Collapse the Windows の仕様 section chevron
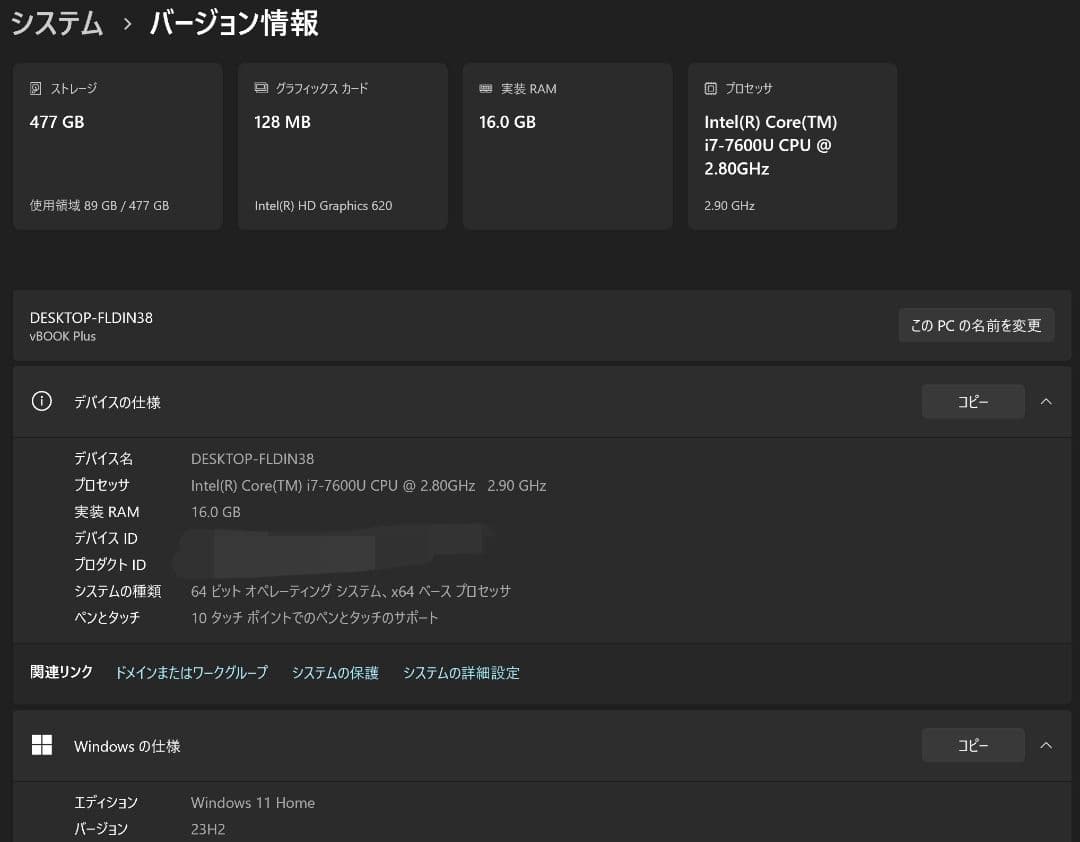Image resolution: width=1080 pixels, height=842 pixels. point(1046,746)
